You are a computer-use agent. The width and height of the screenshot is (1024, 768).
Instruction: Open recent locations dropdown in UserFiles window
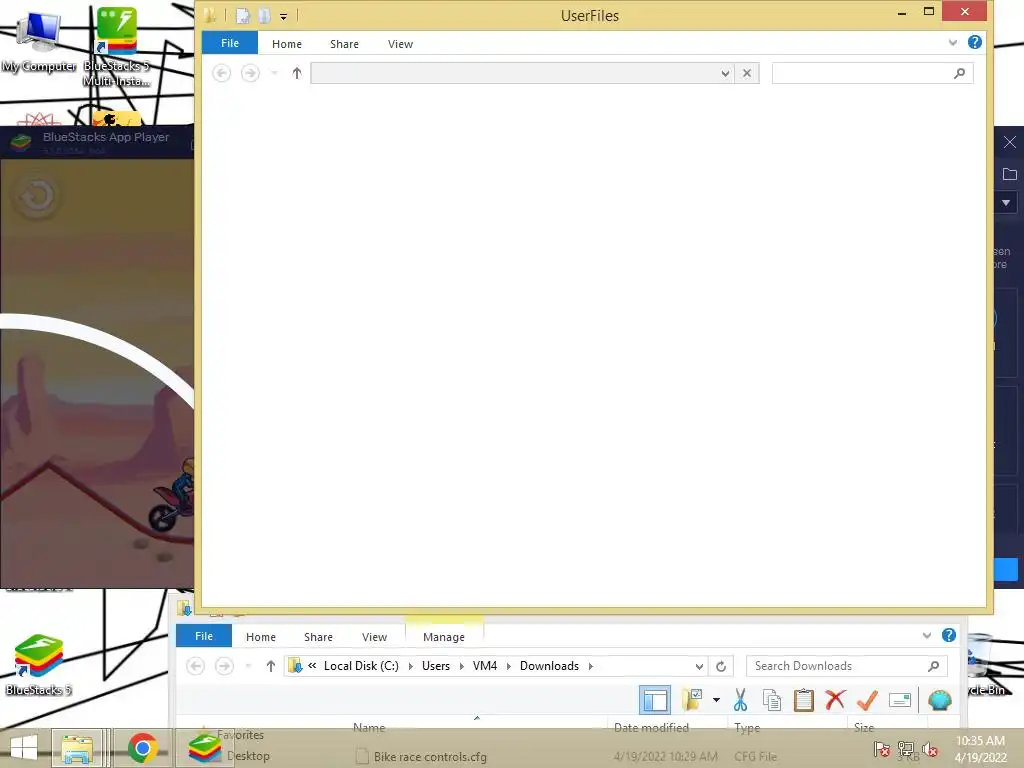[274, 73]
